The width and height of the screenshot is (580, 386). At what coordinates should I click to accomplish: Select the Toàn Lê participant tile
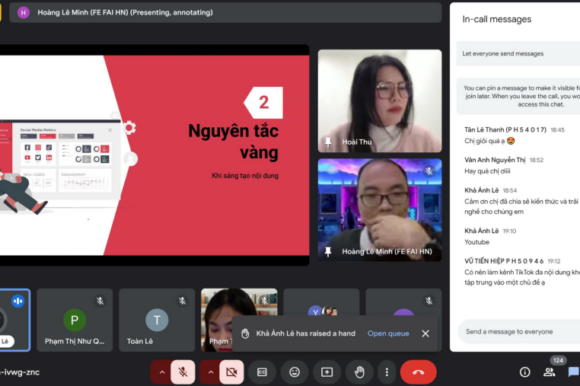[x=157, y=320]
